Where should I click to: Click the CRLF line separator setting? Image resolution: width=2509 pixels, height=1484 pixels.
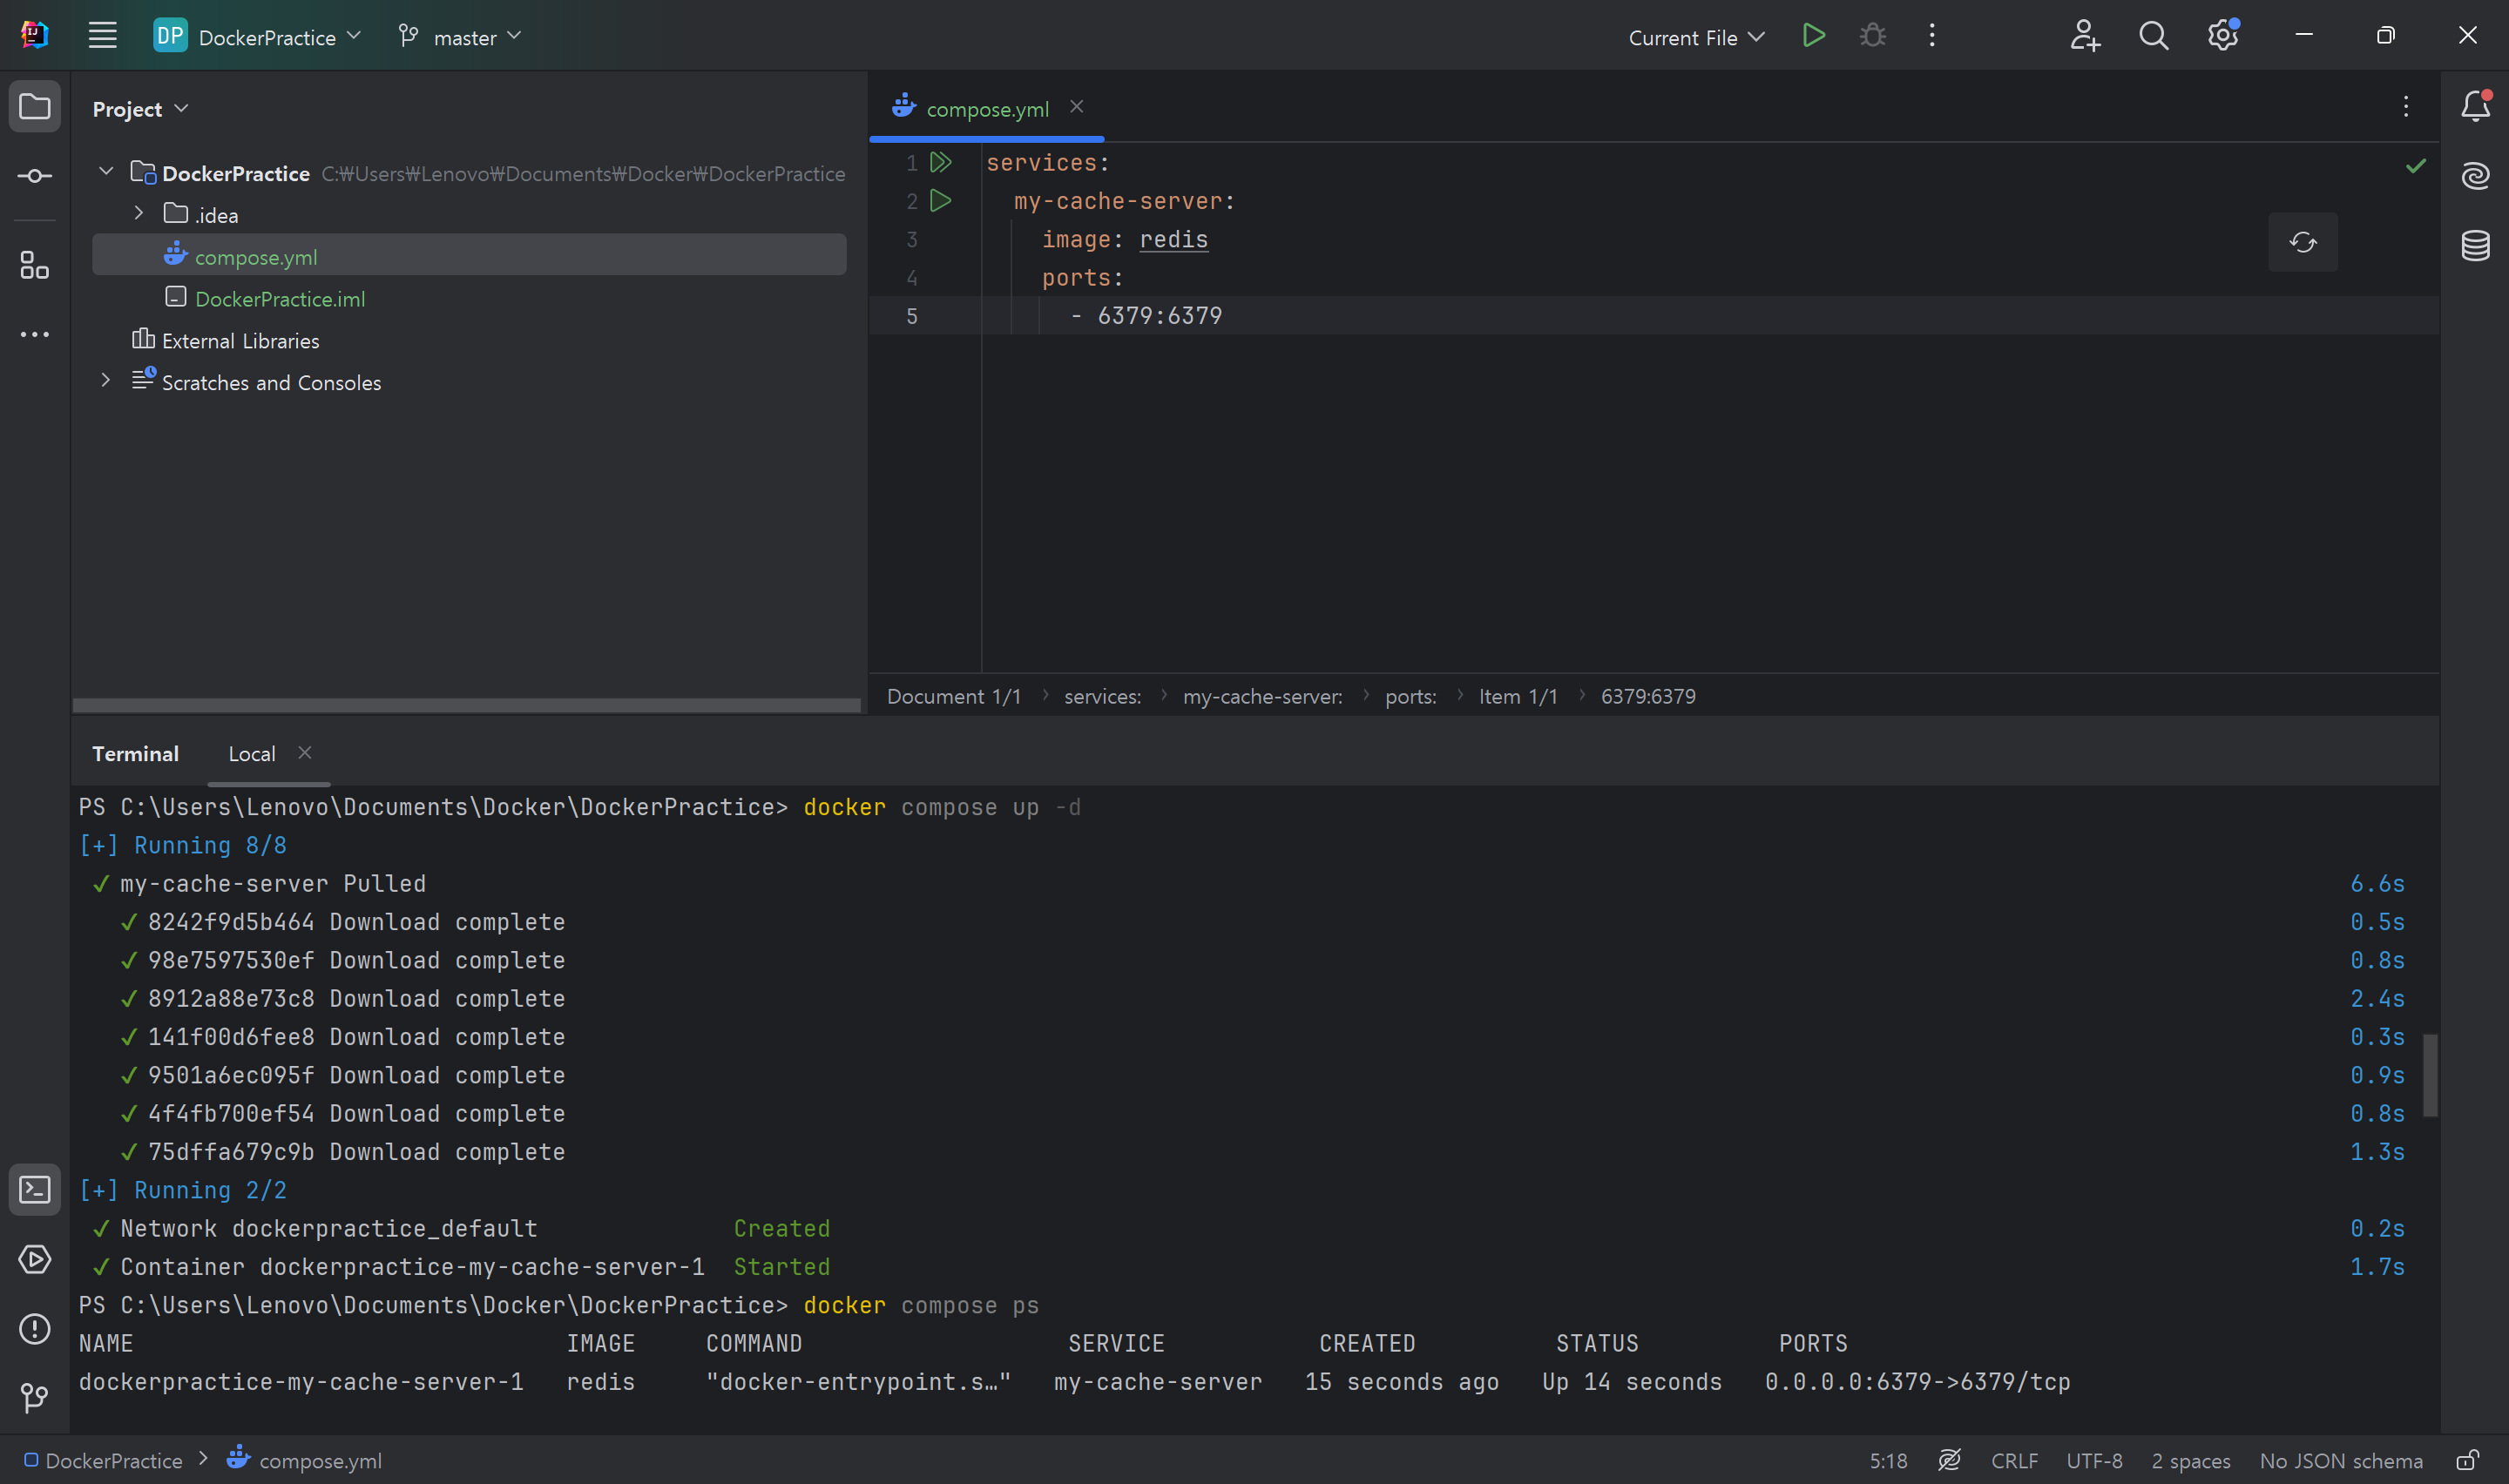2014,1460
